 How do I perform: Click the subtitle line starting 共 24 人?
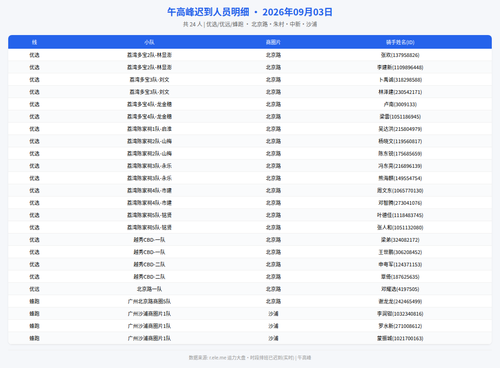click(250, 24)
